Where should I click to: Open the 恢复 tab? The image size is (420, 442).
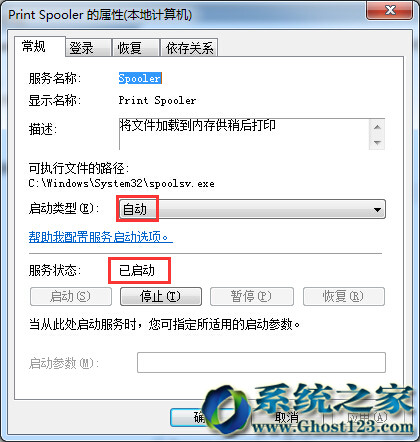coord(136,48)
